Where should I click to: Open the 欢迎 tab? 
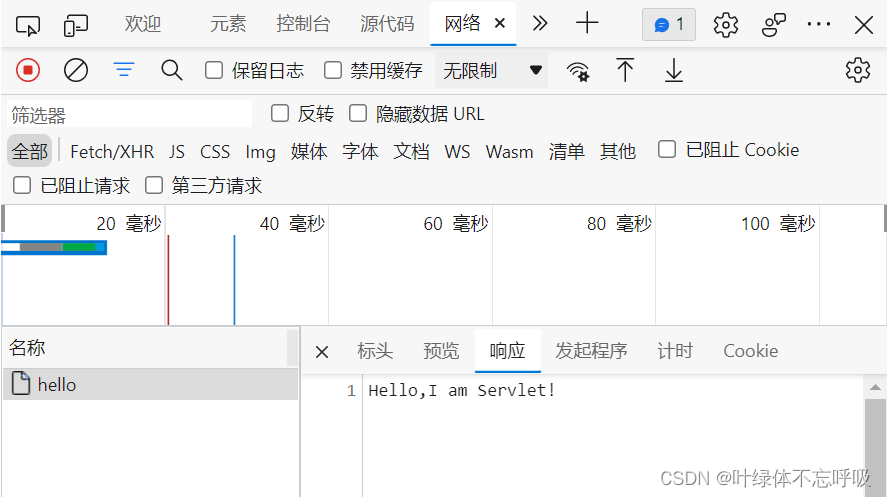pyautogui.click(x=143, y=24)
